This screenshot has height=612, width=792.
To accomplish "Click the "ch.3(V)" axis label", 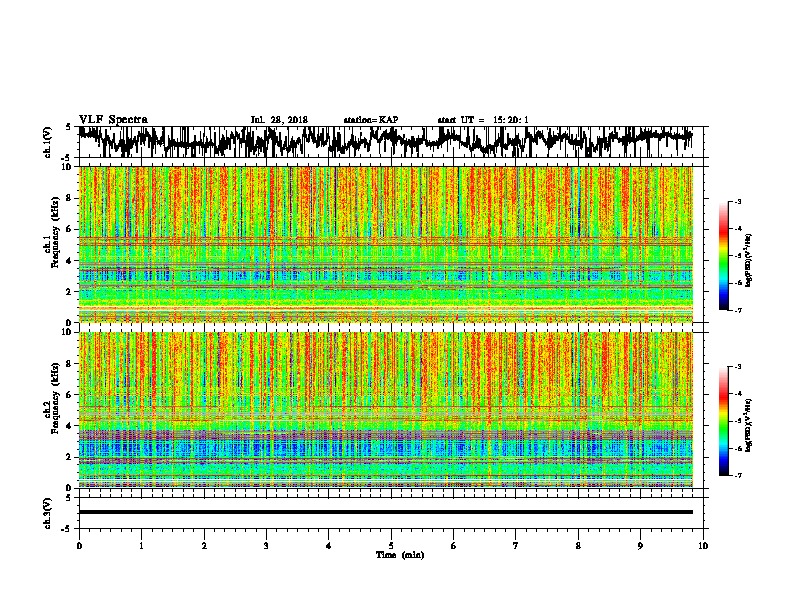I will click(48, 513).
